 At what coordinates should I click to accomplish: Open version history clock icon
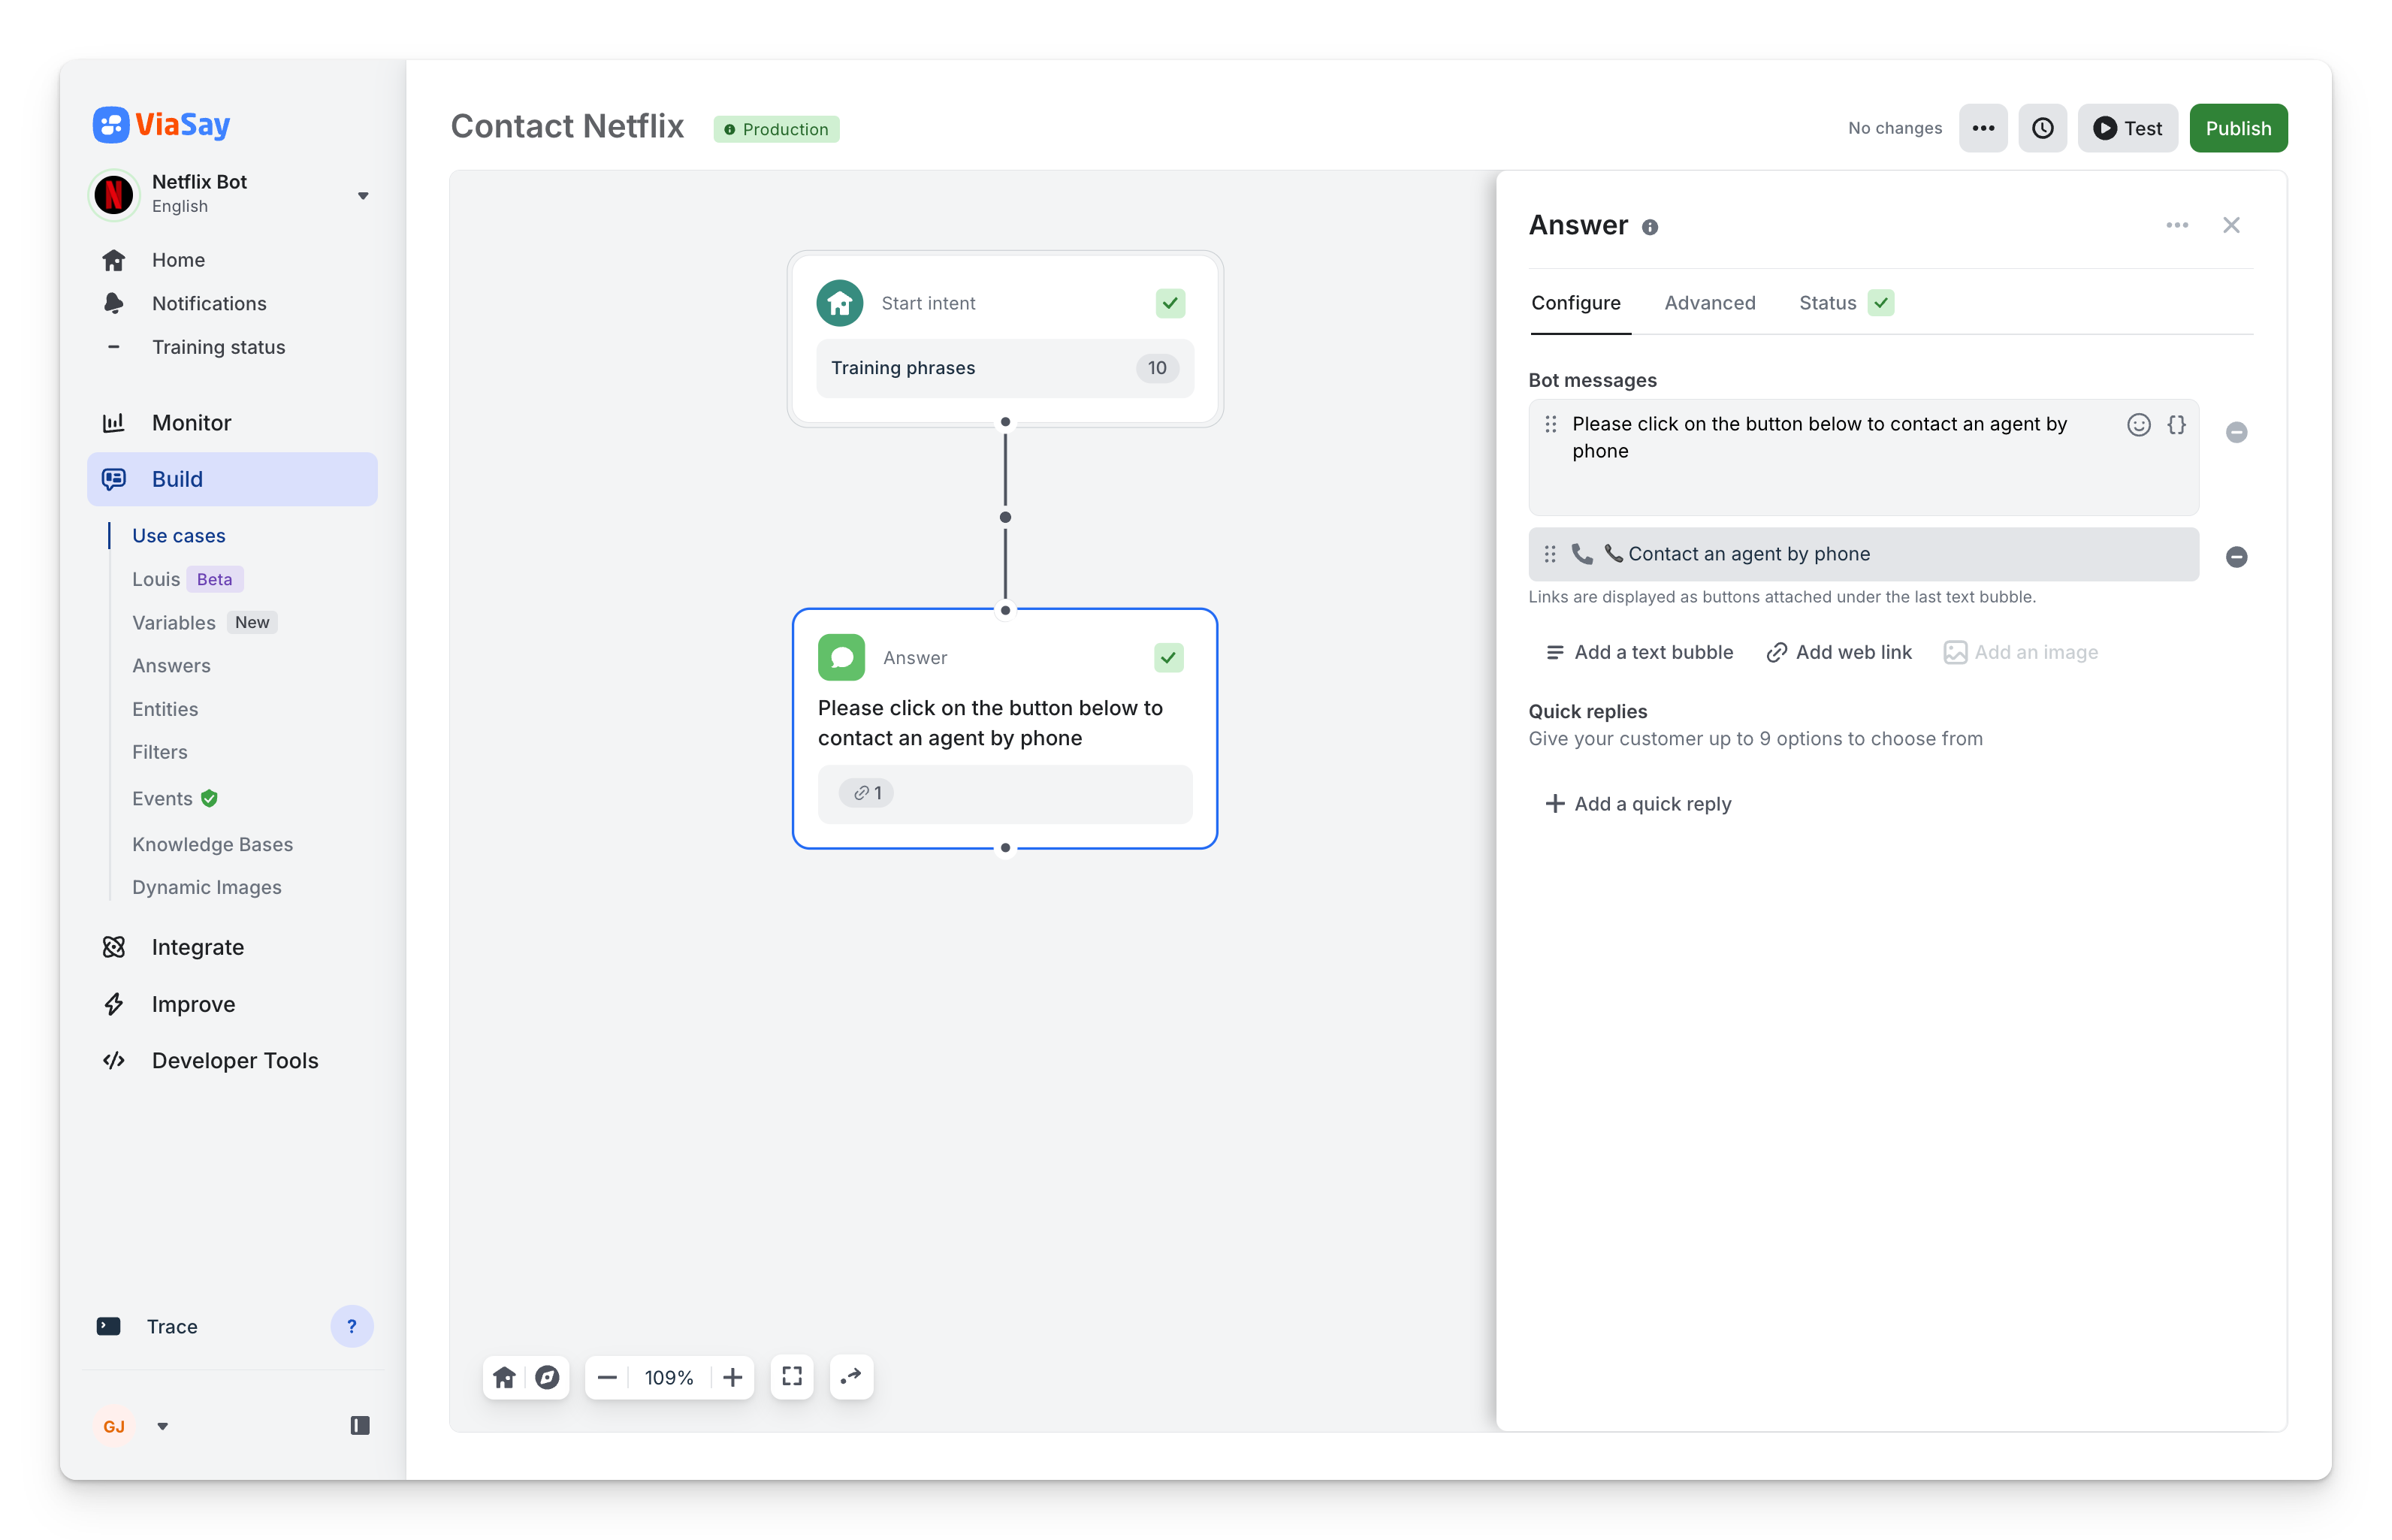coord(2043,128)
